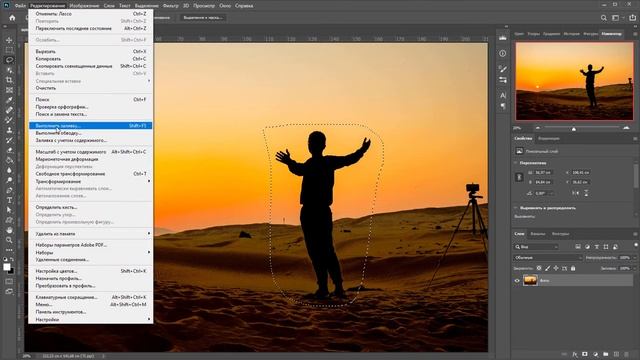Click Копировать (Copy) in Edit menu
The height and width of the screenshot is (360, 640).
tap(91, 59)
